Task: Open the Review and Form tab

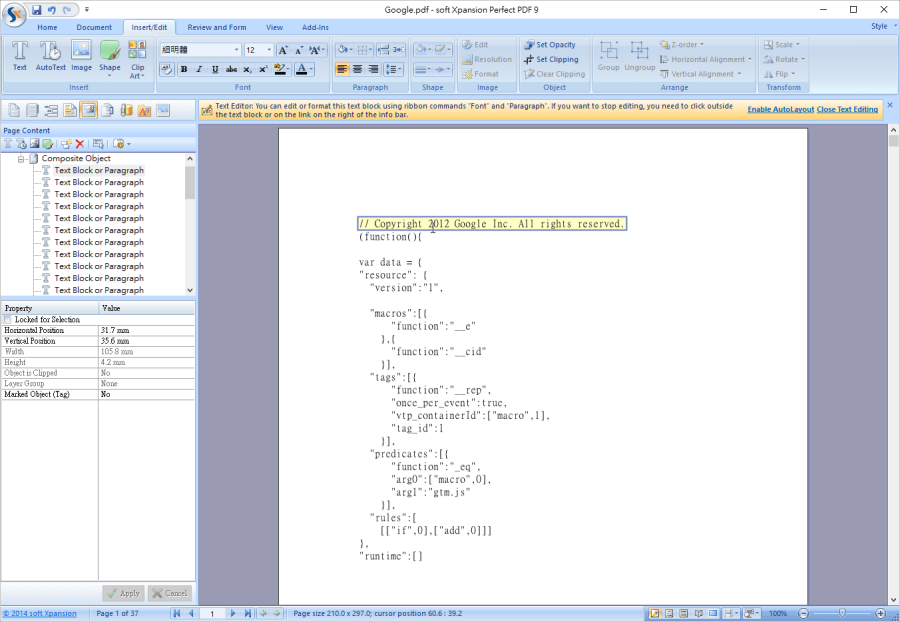Action: [x=217, y=27]
